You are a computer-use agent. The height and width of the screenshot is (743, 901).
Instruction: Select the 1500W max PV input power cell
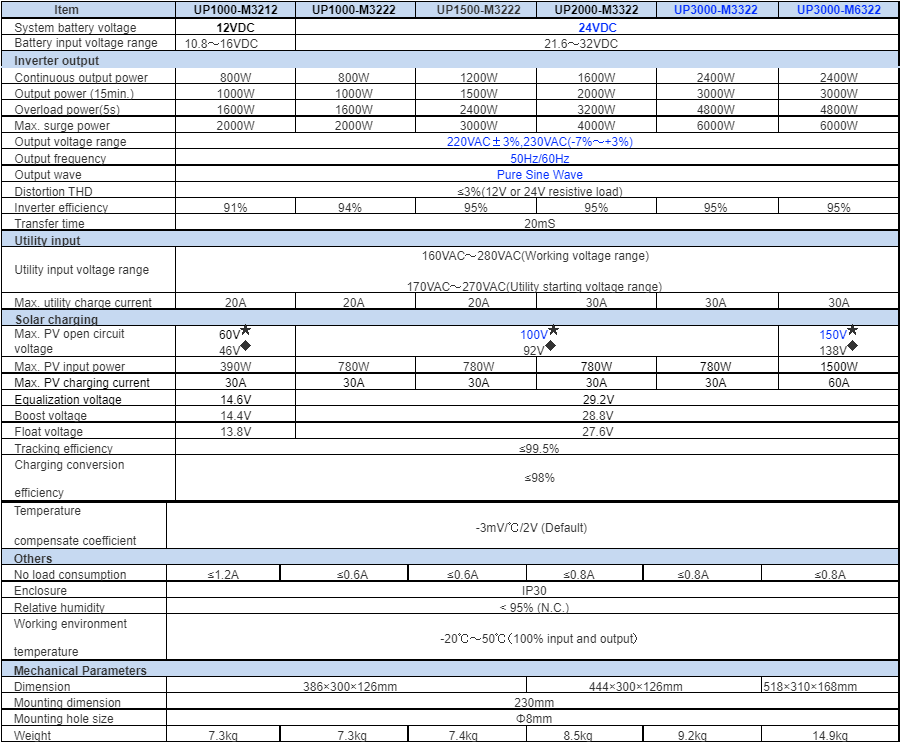[x=838, y=367]
